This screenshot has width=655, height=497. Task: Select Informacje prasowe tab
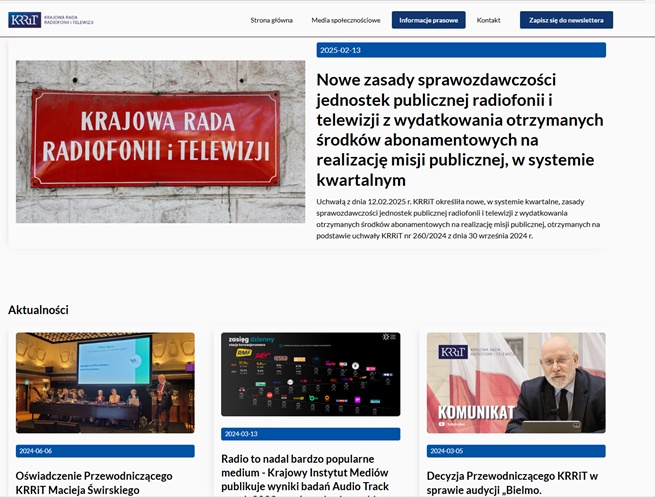click(x=429, y=20)
